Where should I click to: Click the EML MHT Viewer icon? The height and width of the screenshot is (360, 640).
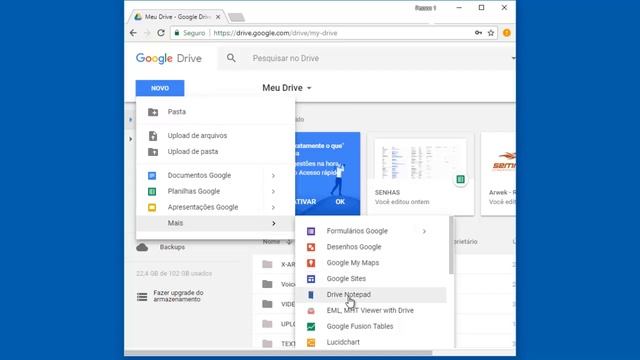(x=311, y=311)
